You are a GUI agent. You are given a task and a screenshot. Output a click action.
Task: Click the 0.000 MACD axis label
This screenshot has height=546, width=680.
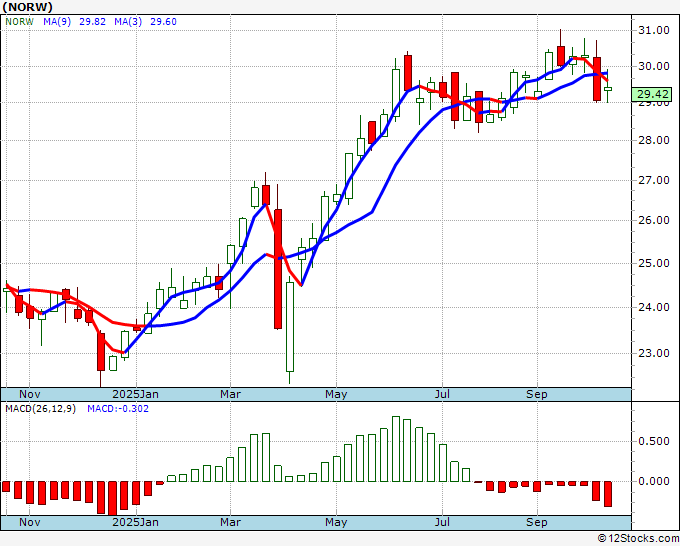click(654, 481)
